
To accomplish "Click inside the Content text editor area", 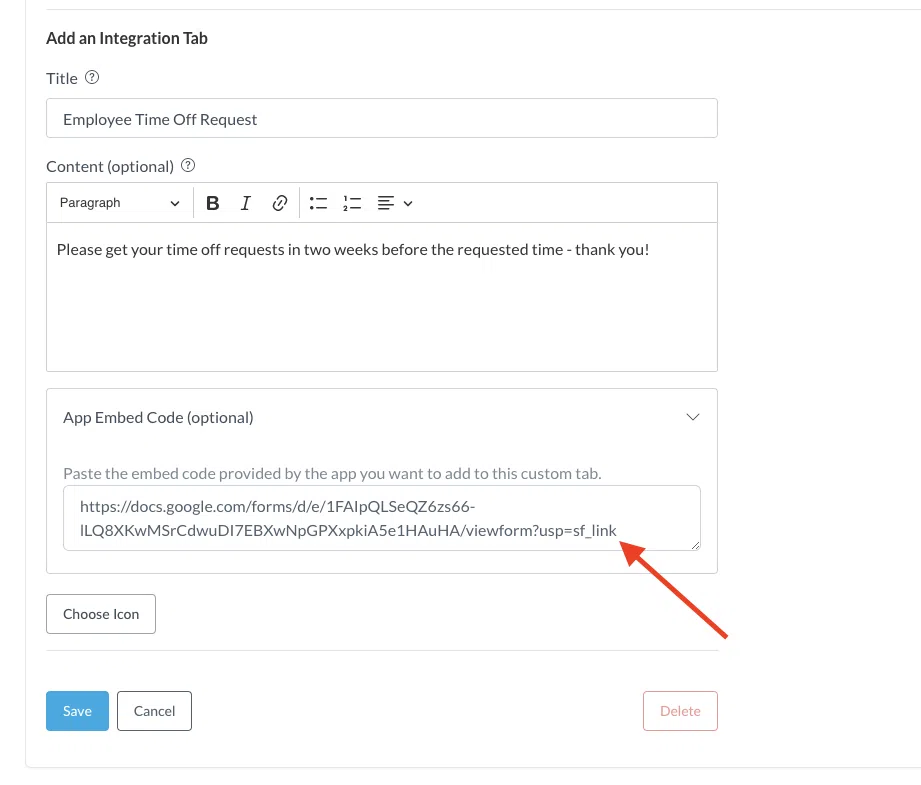I will click(381, 310).
